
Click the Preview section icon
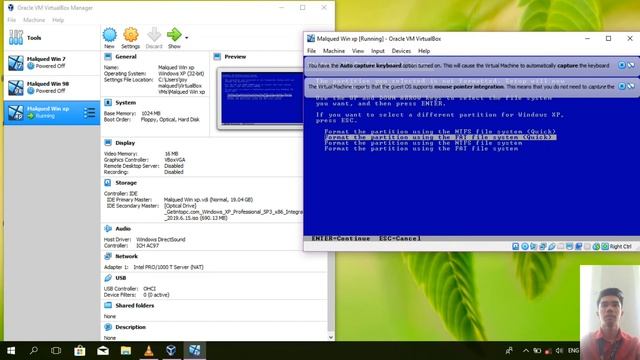217,57
